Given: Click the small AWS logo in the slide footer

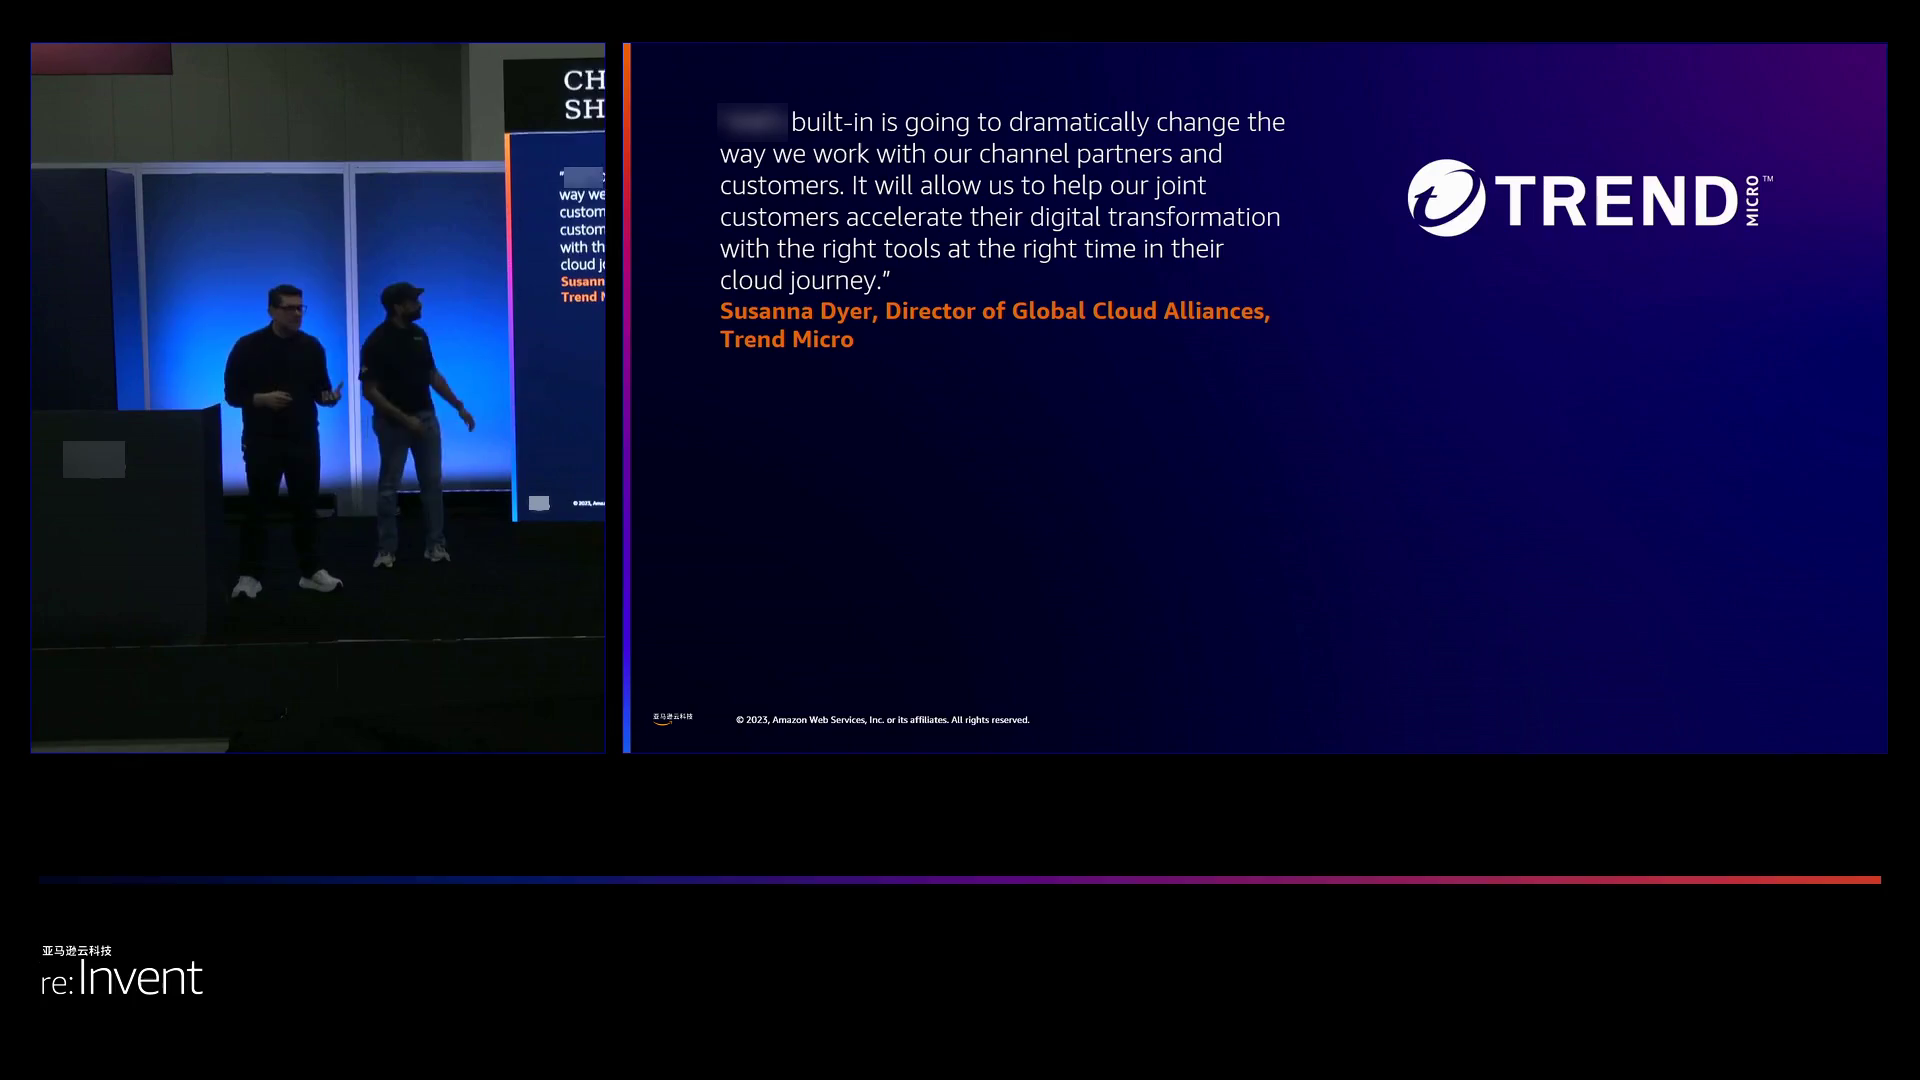Looking at the screenshot, I should [672, 718].
